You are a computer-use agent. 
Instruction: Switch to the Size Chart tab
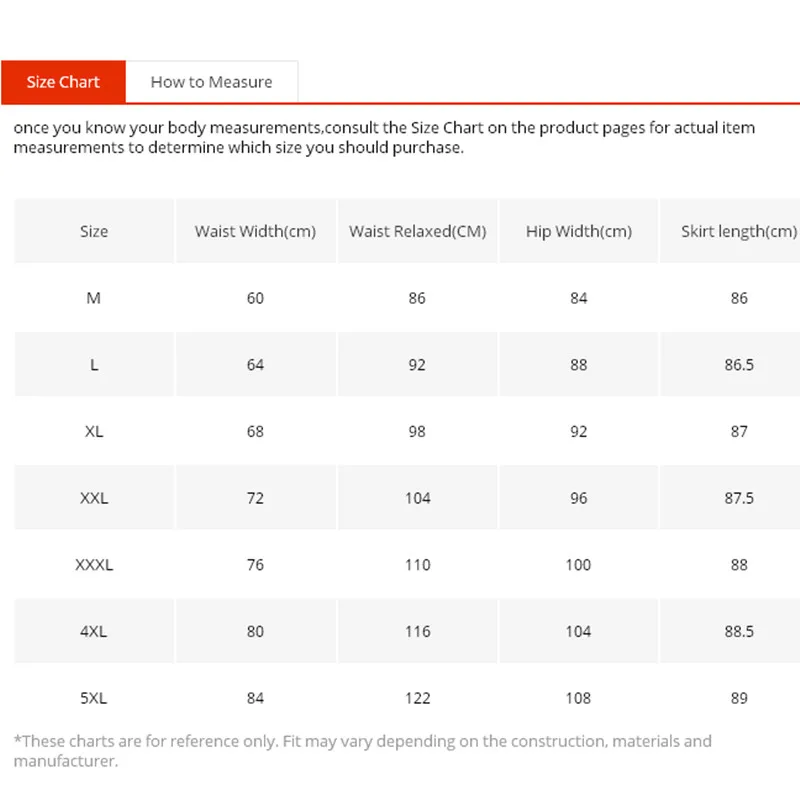(x=63, y=82)
